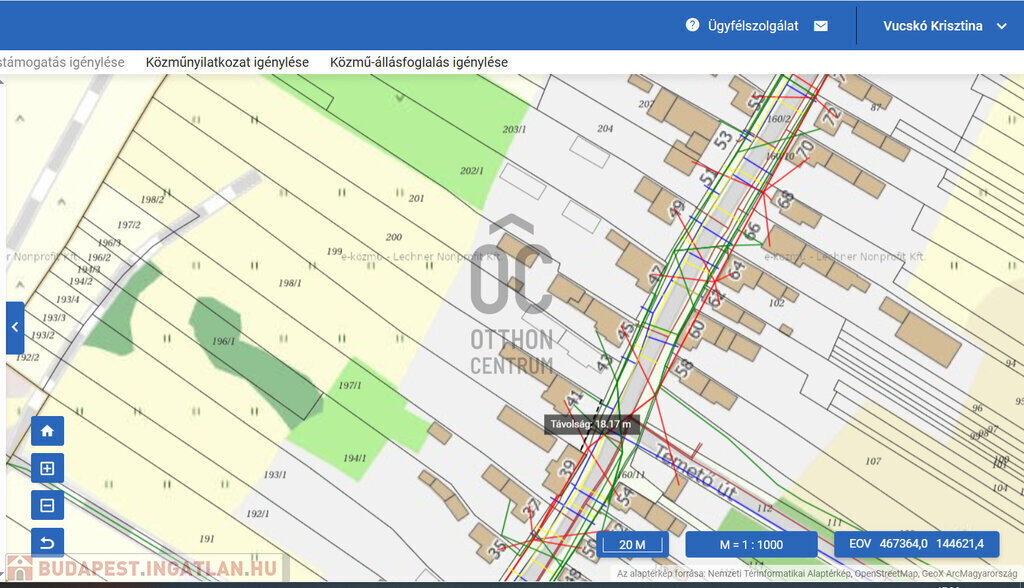Expand the left side panel arrow
The width and height of the screenshot is (1024, 588).
(14, 328)
